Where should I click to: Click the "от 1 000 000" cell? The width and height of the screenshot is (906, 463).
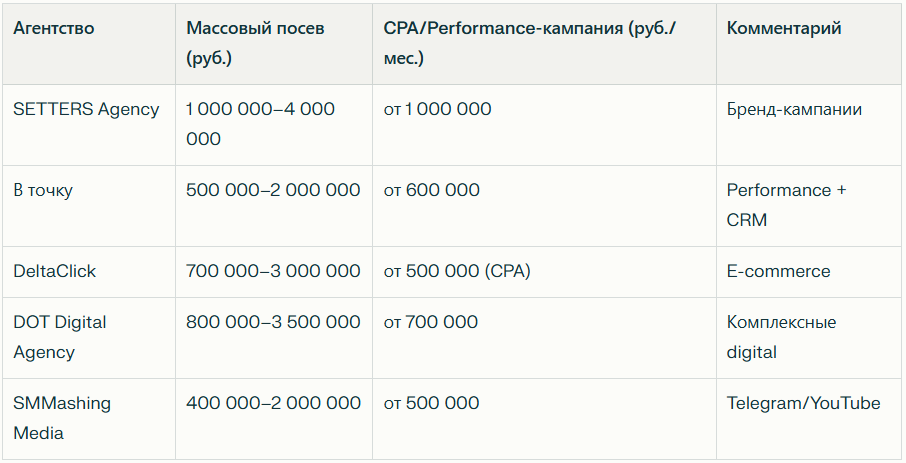point(437,109)
